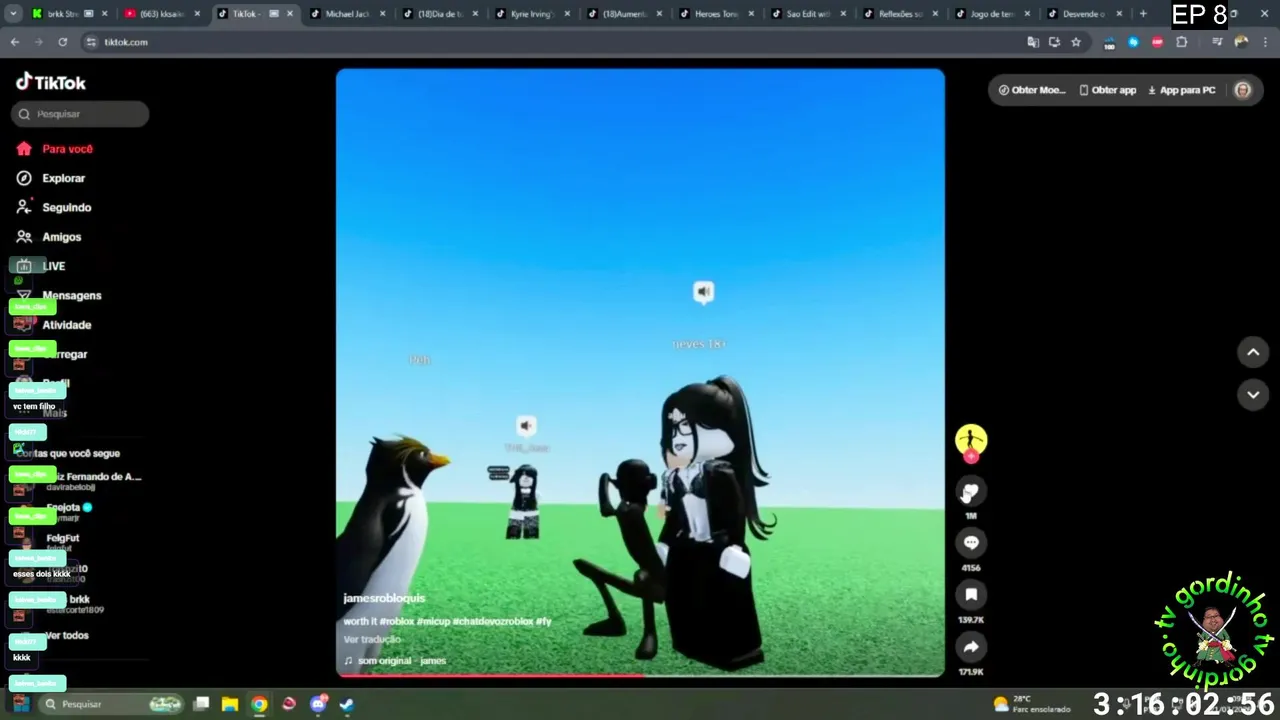Share the video with the arrow icon
The height and width of the screenshot is (720, 1280).
point(970,647)
